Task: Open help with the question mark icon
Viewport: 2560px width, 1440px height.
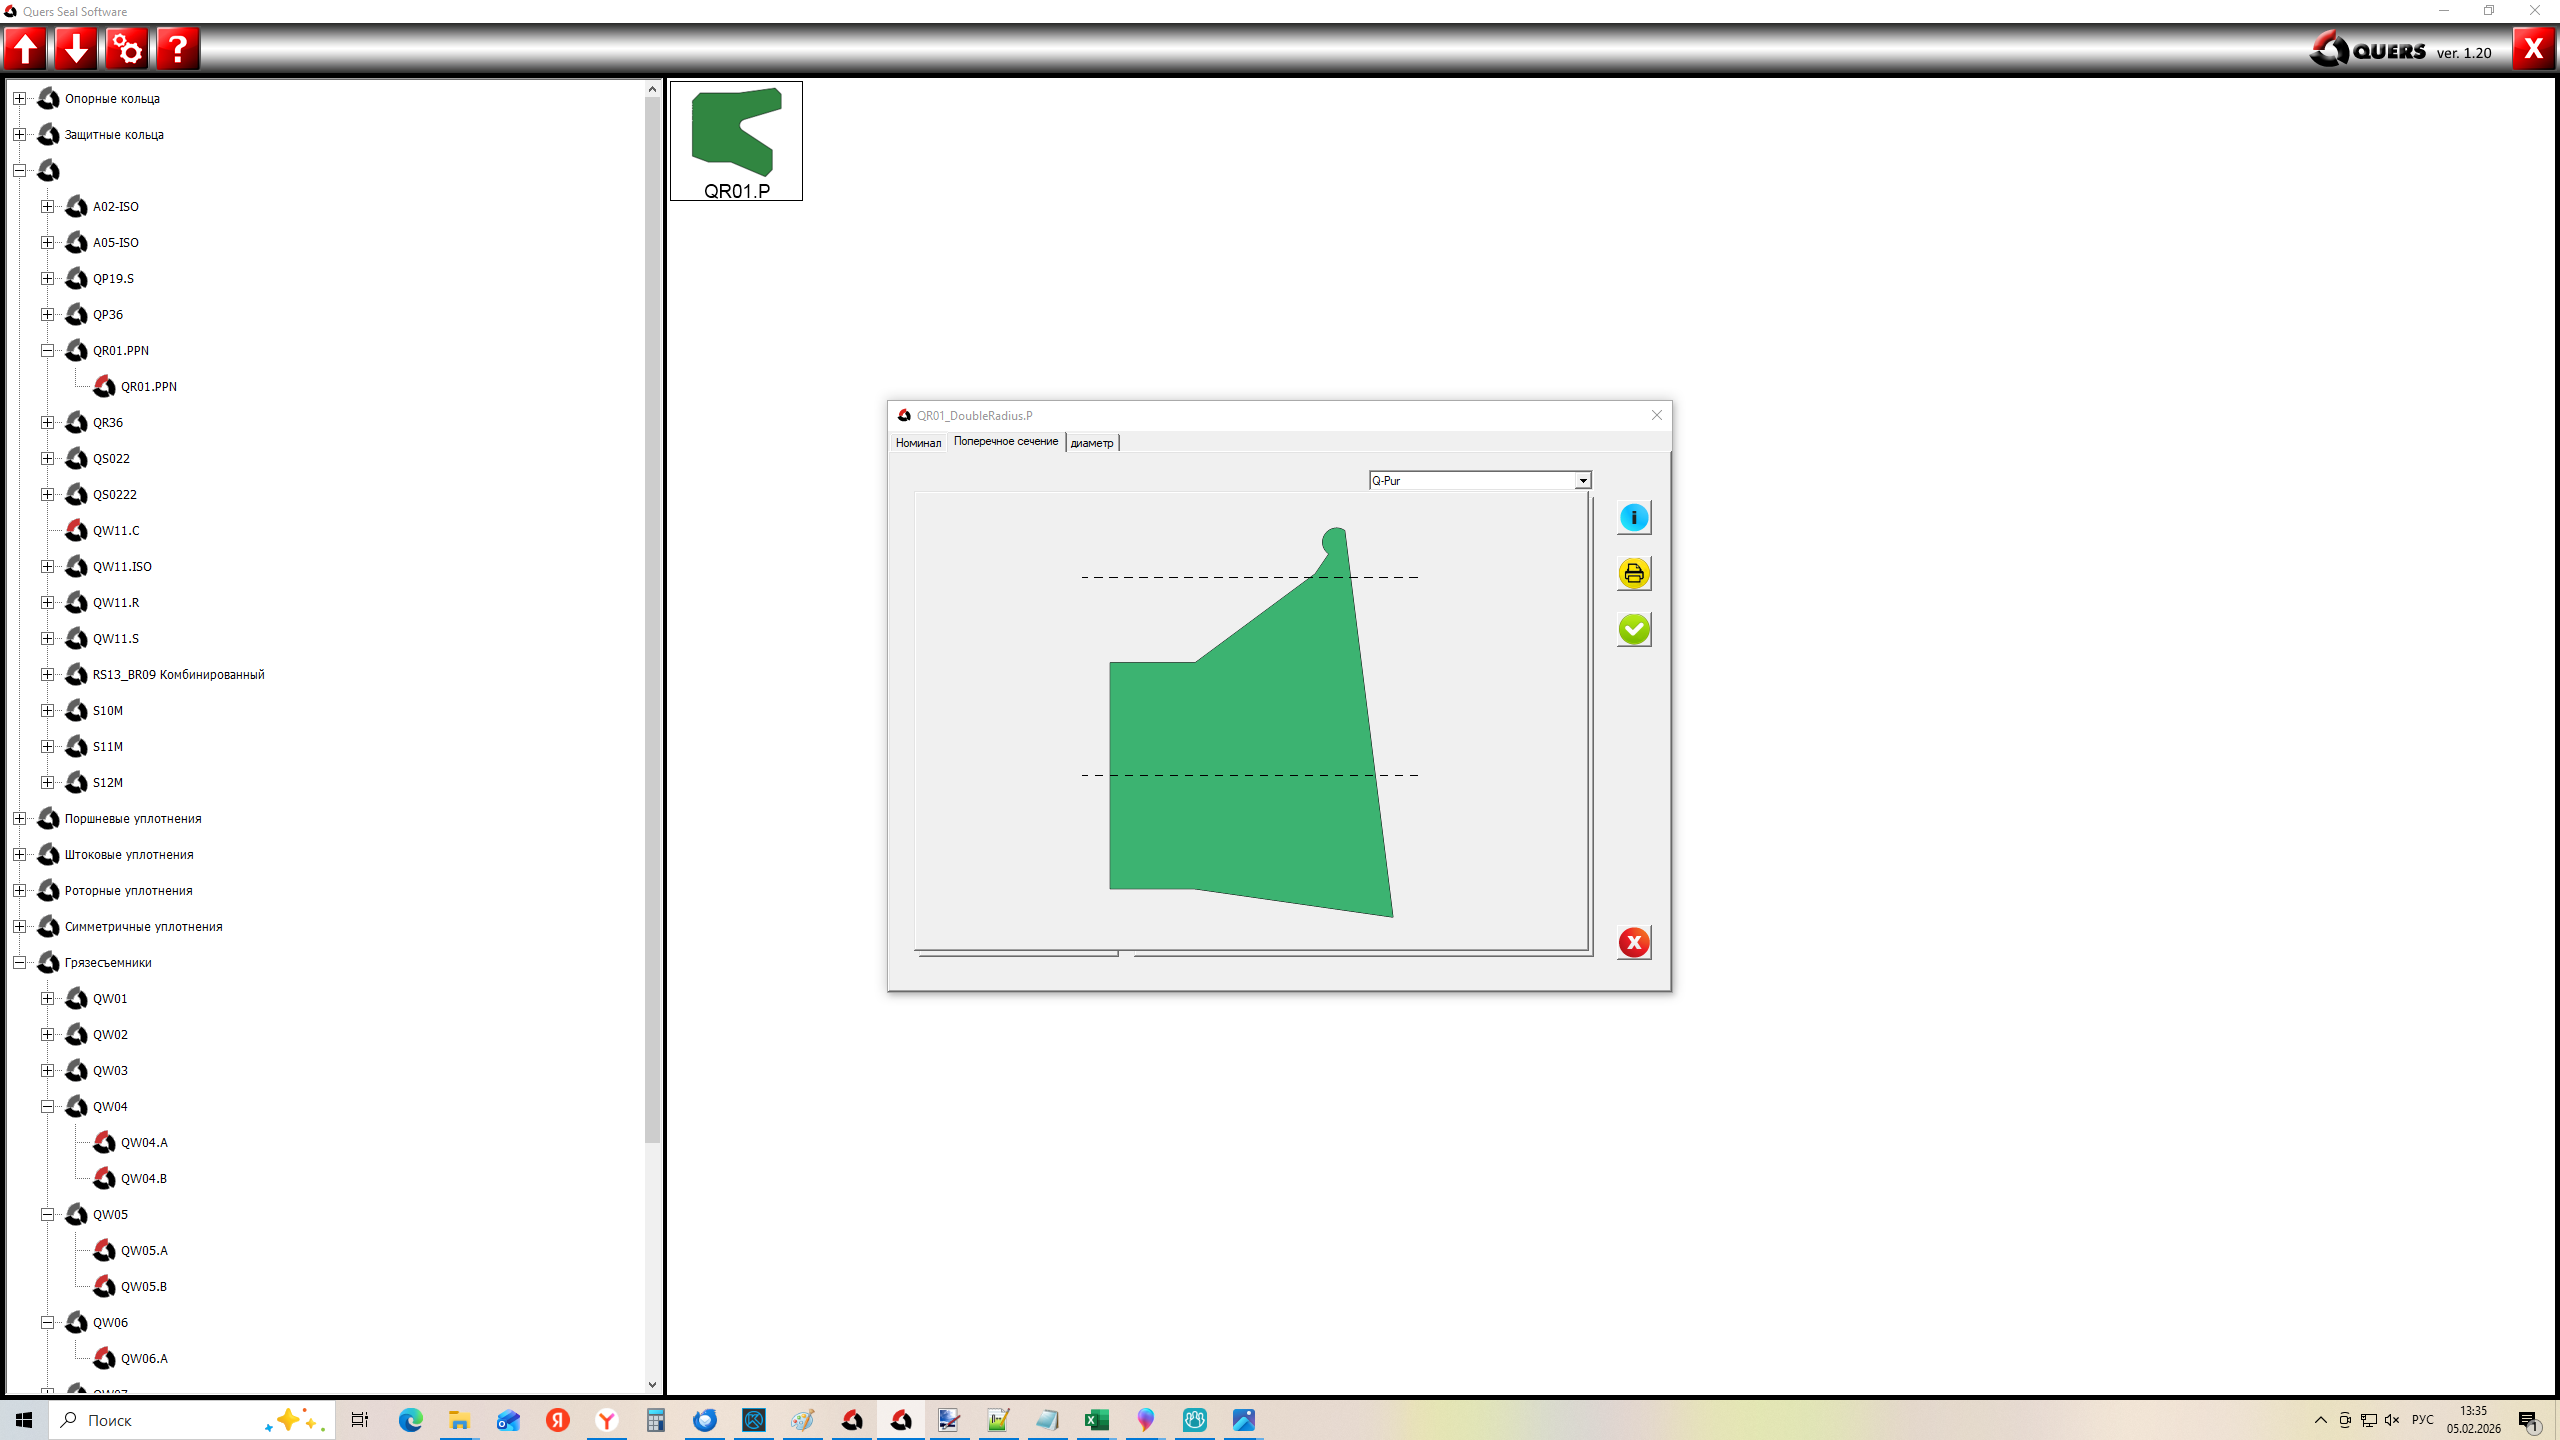Action: pos(178,48)
